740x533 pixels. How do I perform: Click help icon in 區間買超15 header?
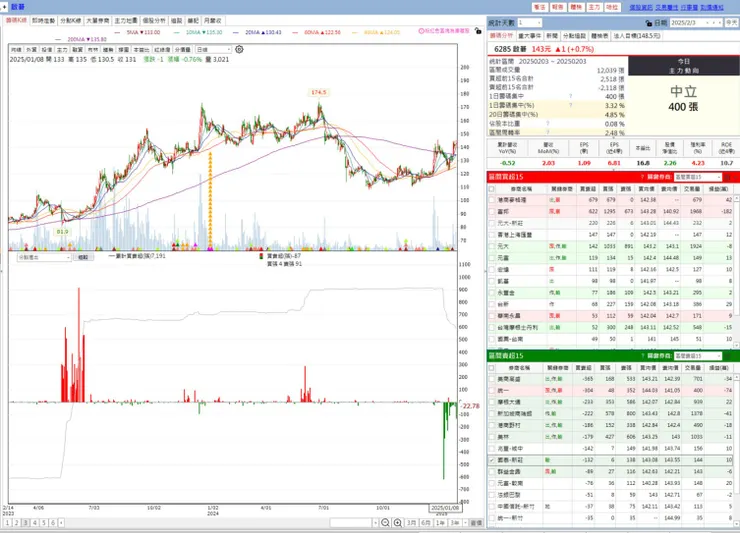pyautogui.click(x=642, y=177)
